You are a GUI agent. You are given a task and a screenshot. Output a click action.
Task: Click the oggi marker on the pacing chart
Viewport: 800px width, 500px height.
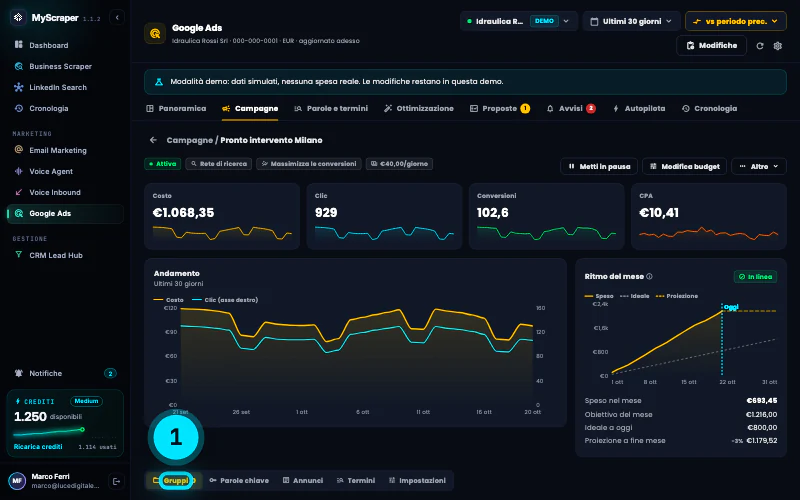coord(731,307)
